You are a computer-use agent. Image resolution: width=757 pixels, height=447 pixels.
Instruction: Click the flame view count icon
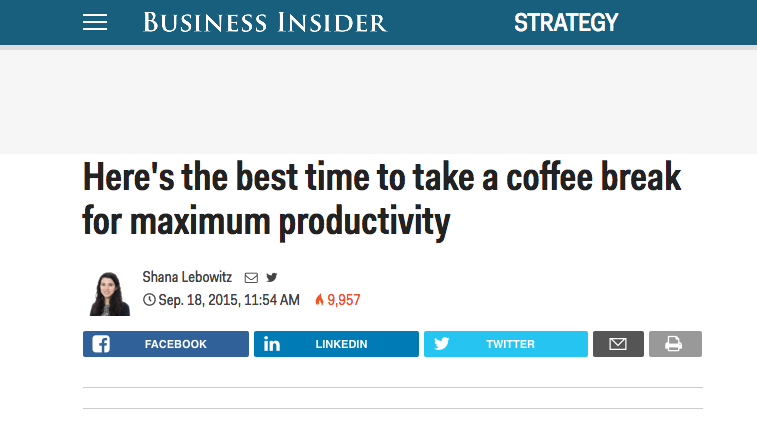(320, 300)
